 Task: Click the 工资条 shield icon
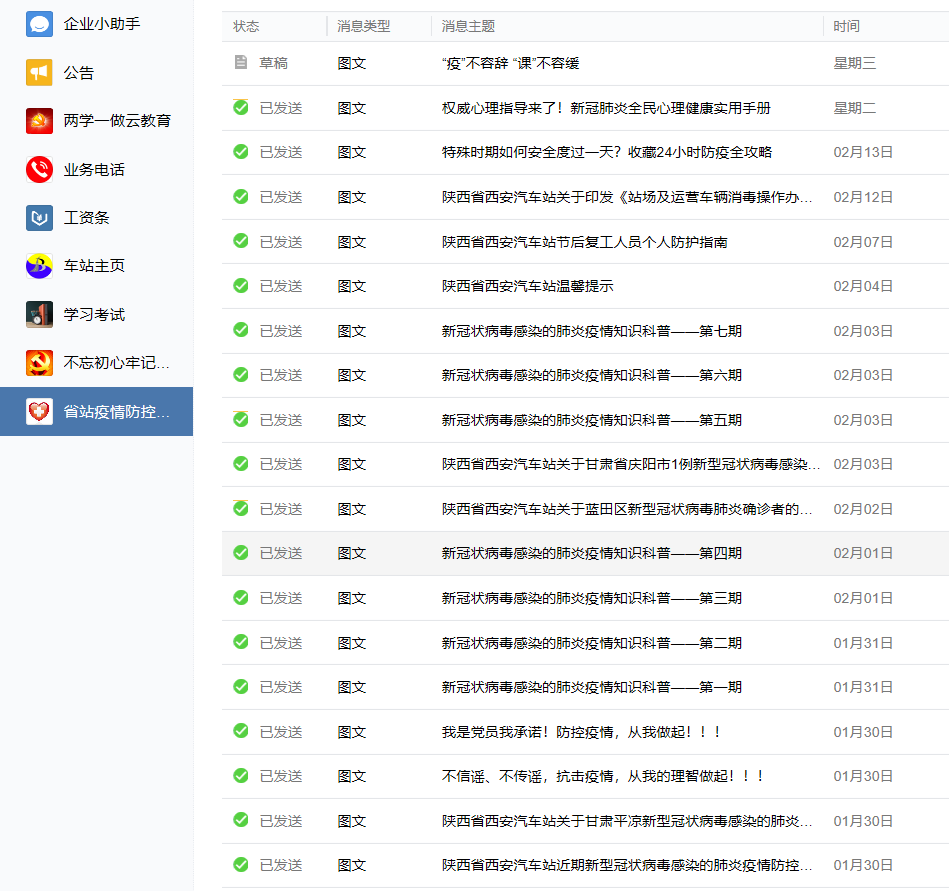pyautogui.click(x=39, y=218)
